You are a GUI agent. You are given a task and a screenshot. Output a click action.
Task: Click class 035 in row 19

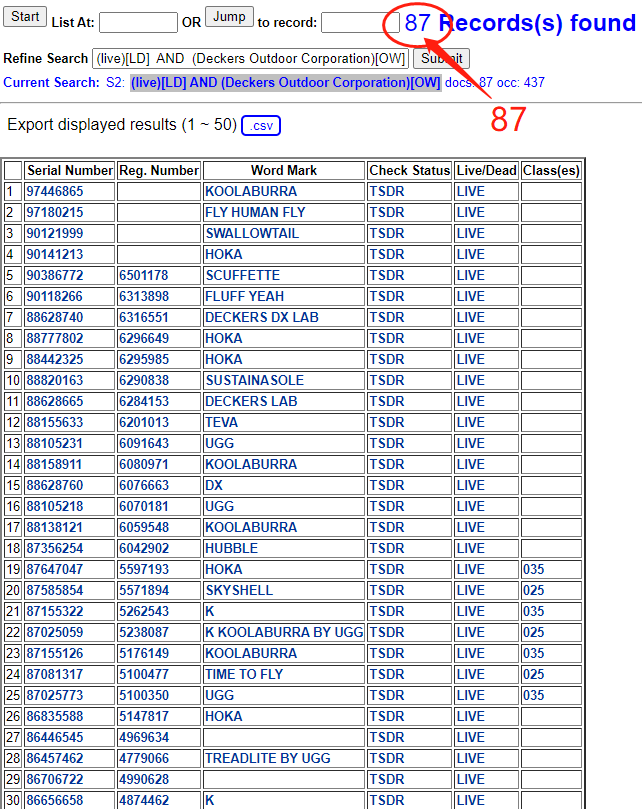coord(533,569)
